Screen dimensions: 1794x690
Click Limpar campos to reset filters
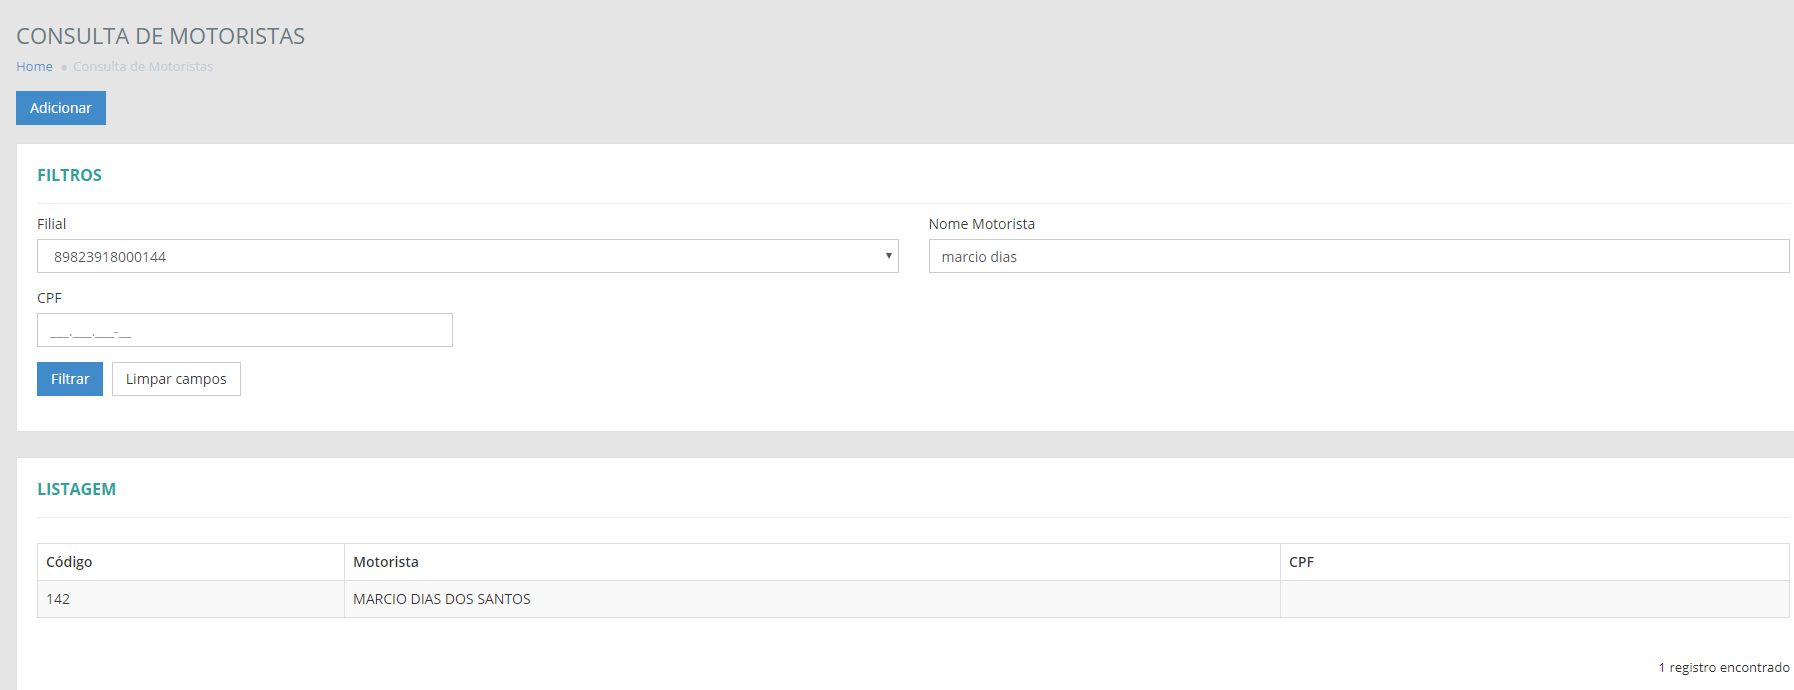(x=176, y=379)
